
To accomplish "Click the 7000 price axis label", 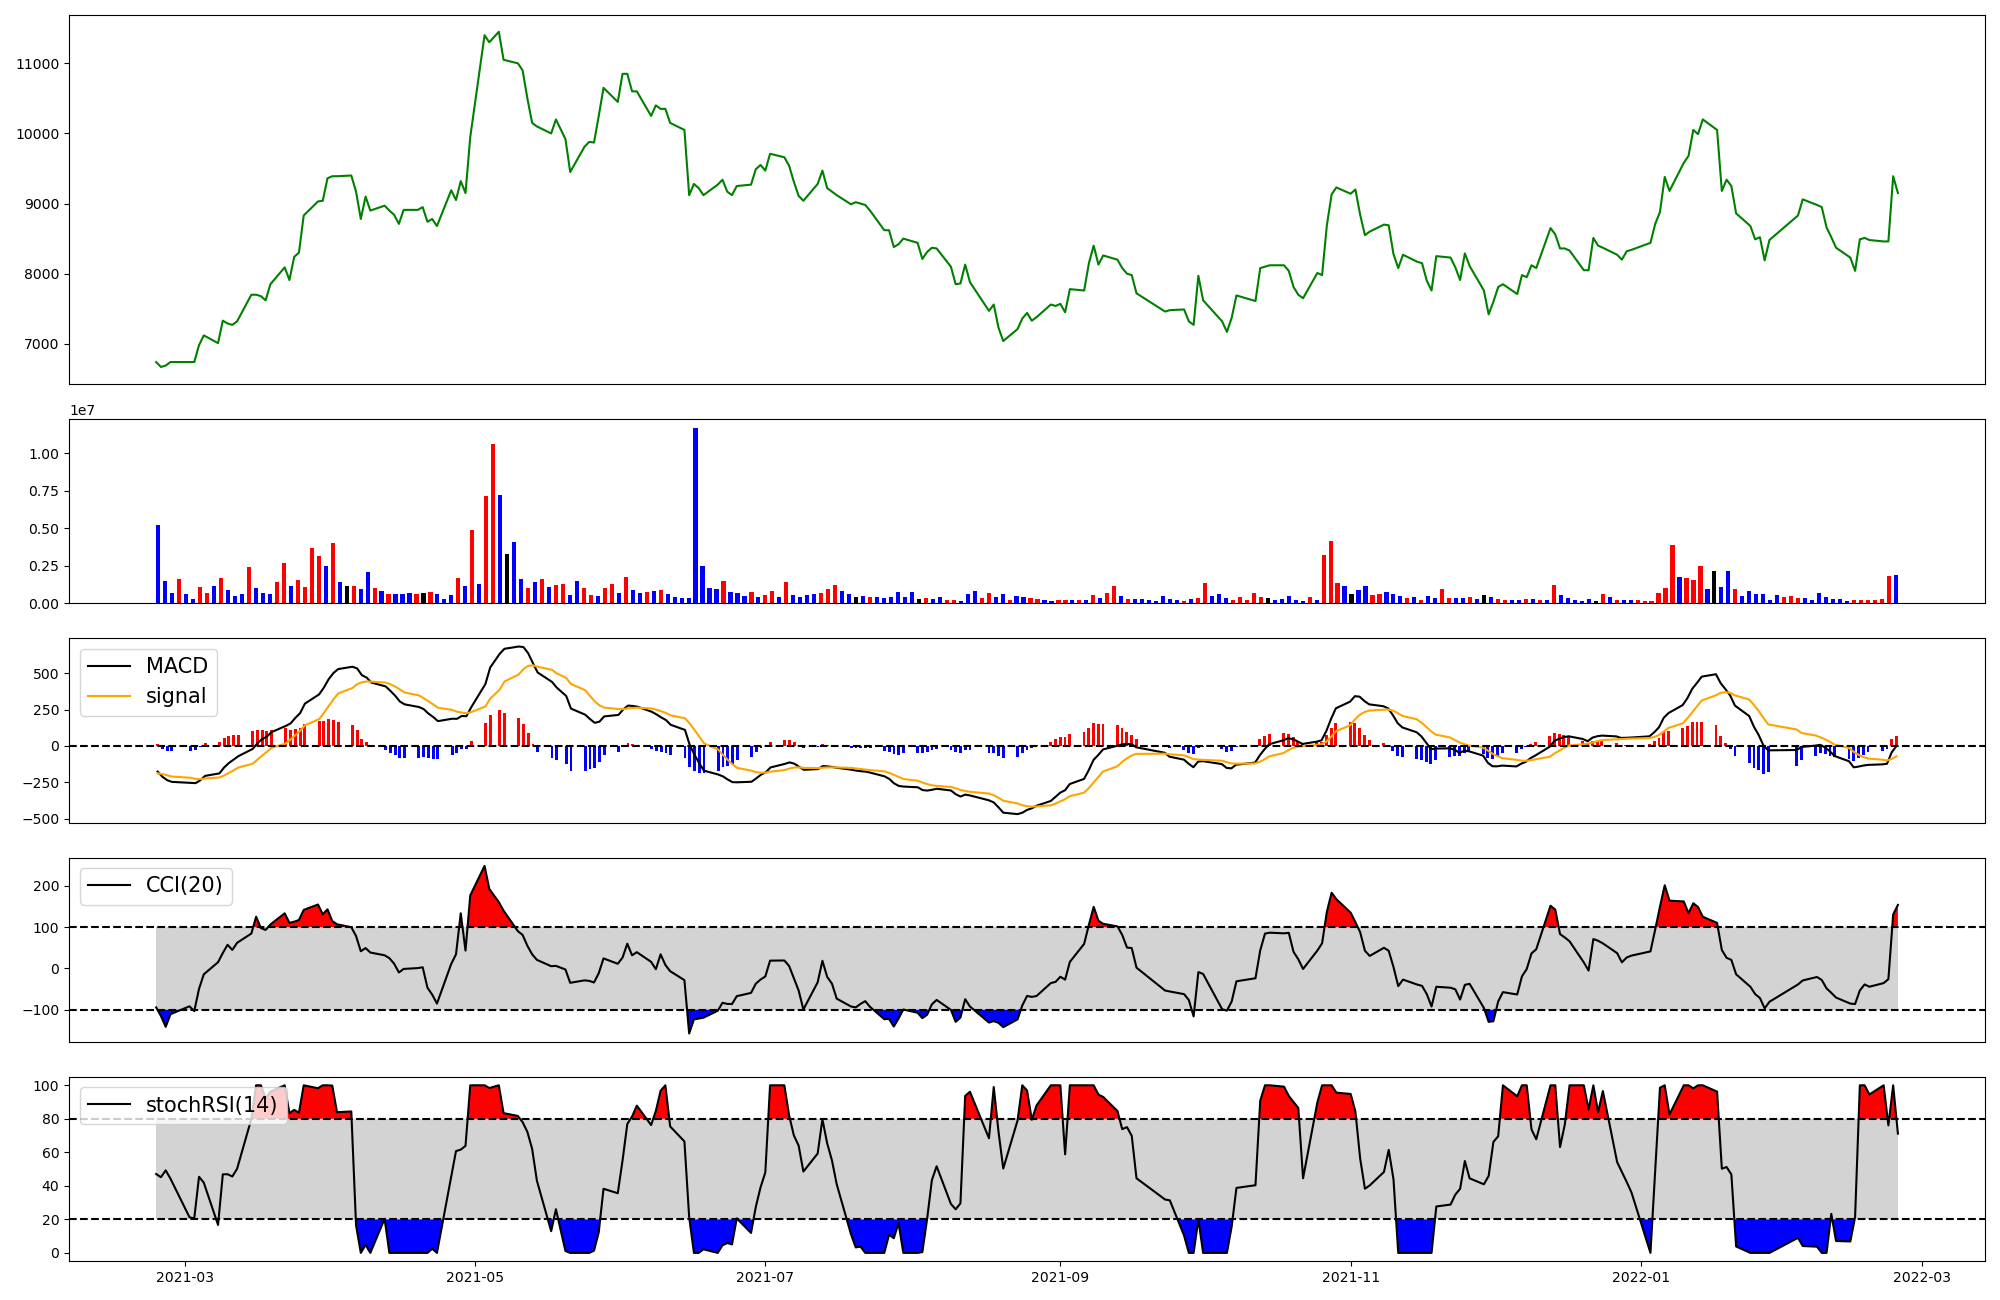I will (42, 345).
